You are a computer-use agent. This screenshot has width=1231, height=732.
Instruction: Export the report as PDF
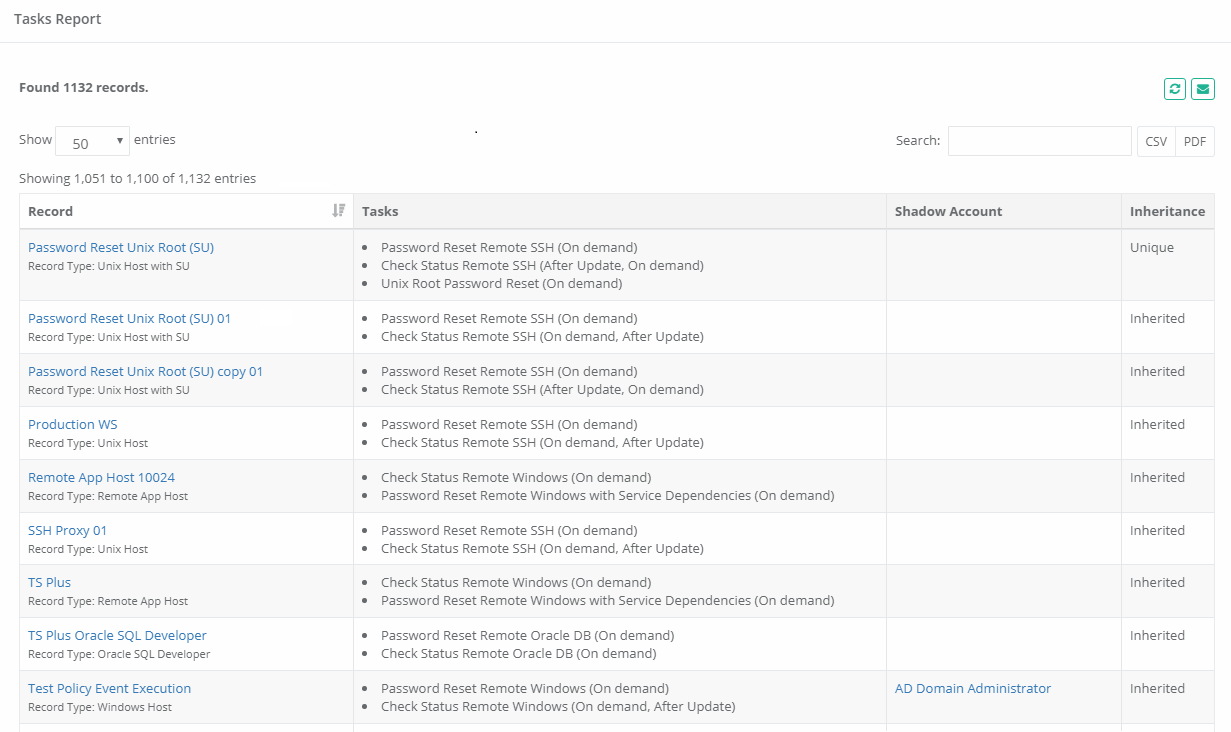pyautogui.click(x=1194, y=141)
